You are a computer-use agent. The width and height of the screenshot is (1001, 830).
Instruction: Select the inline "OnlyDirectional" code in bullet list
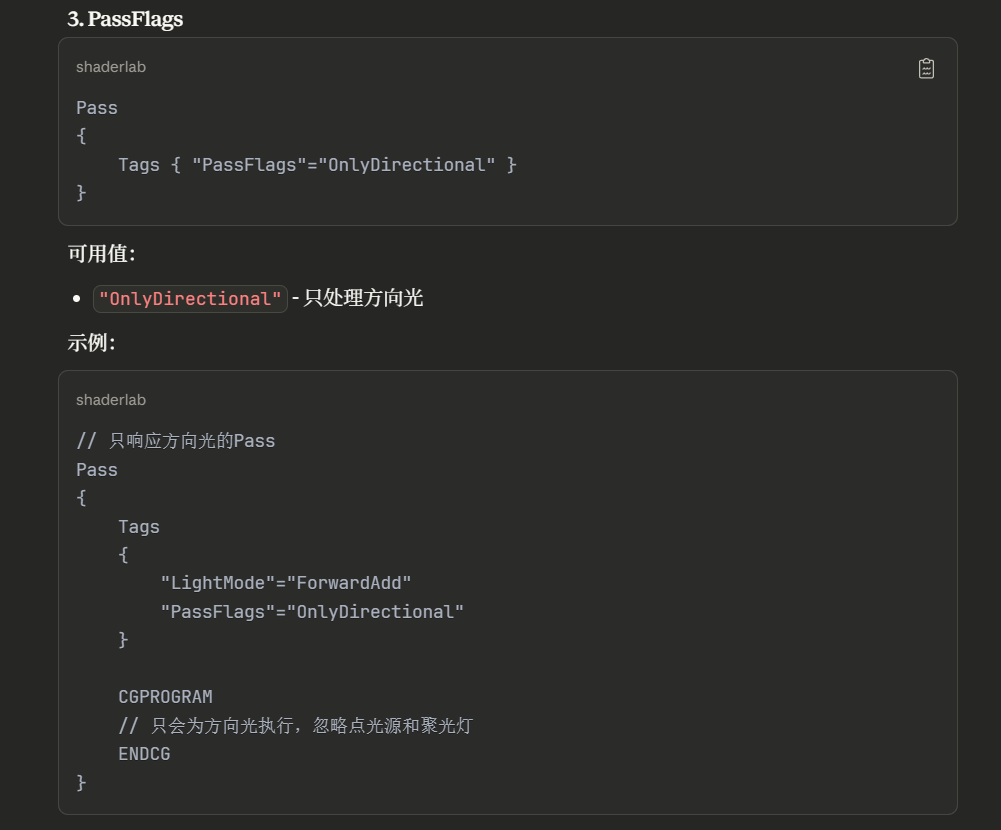point(190,299)
